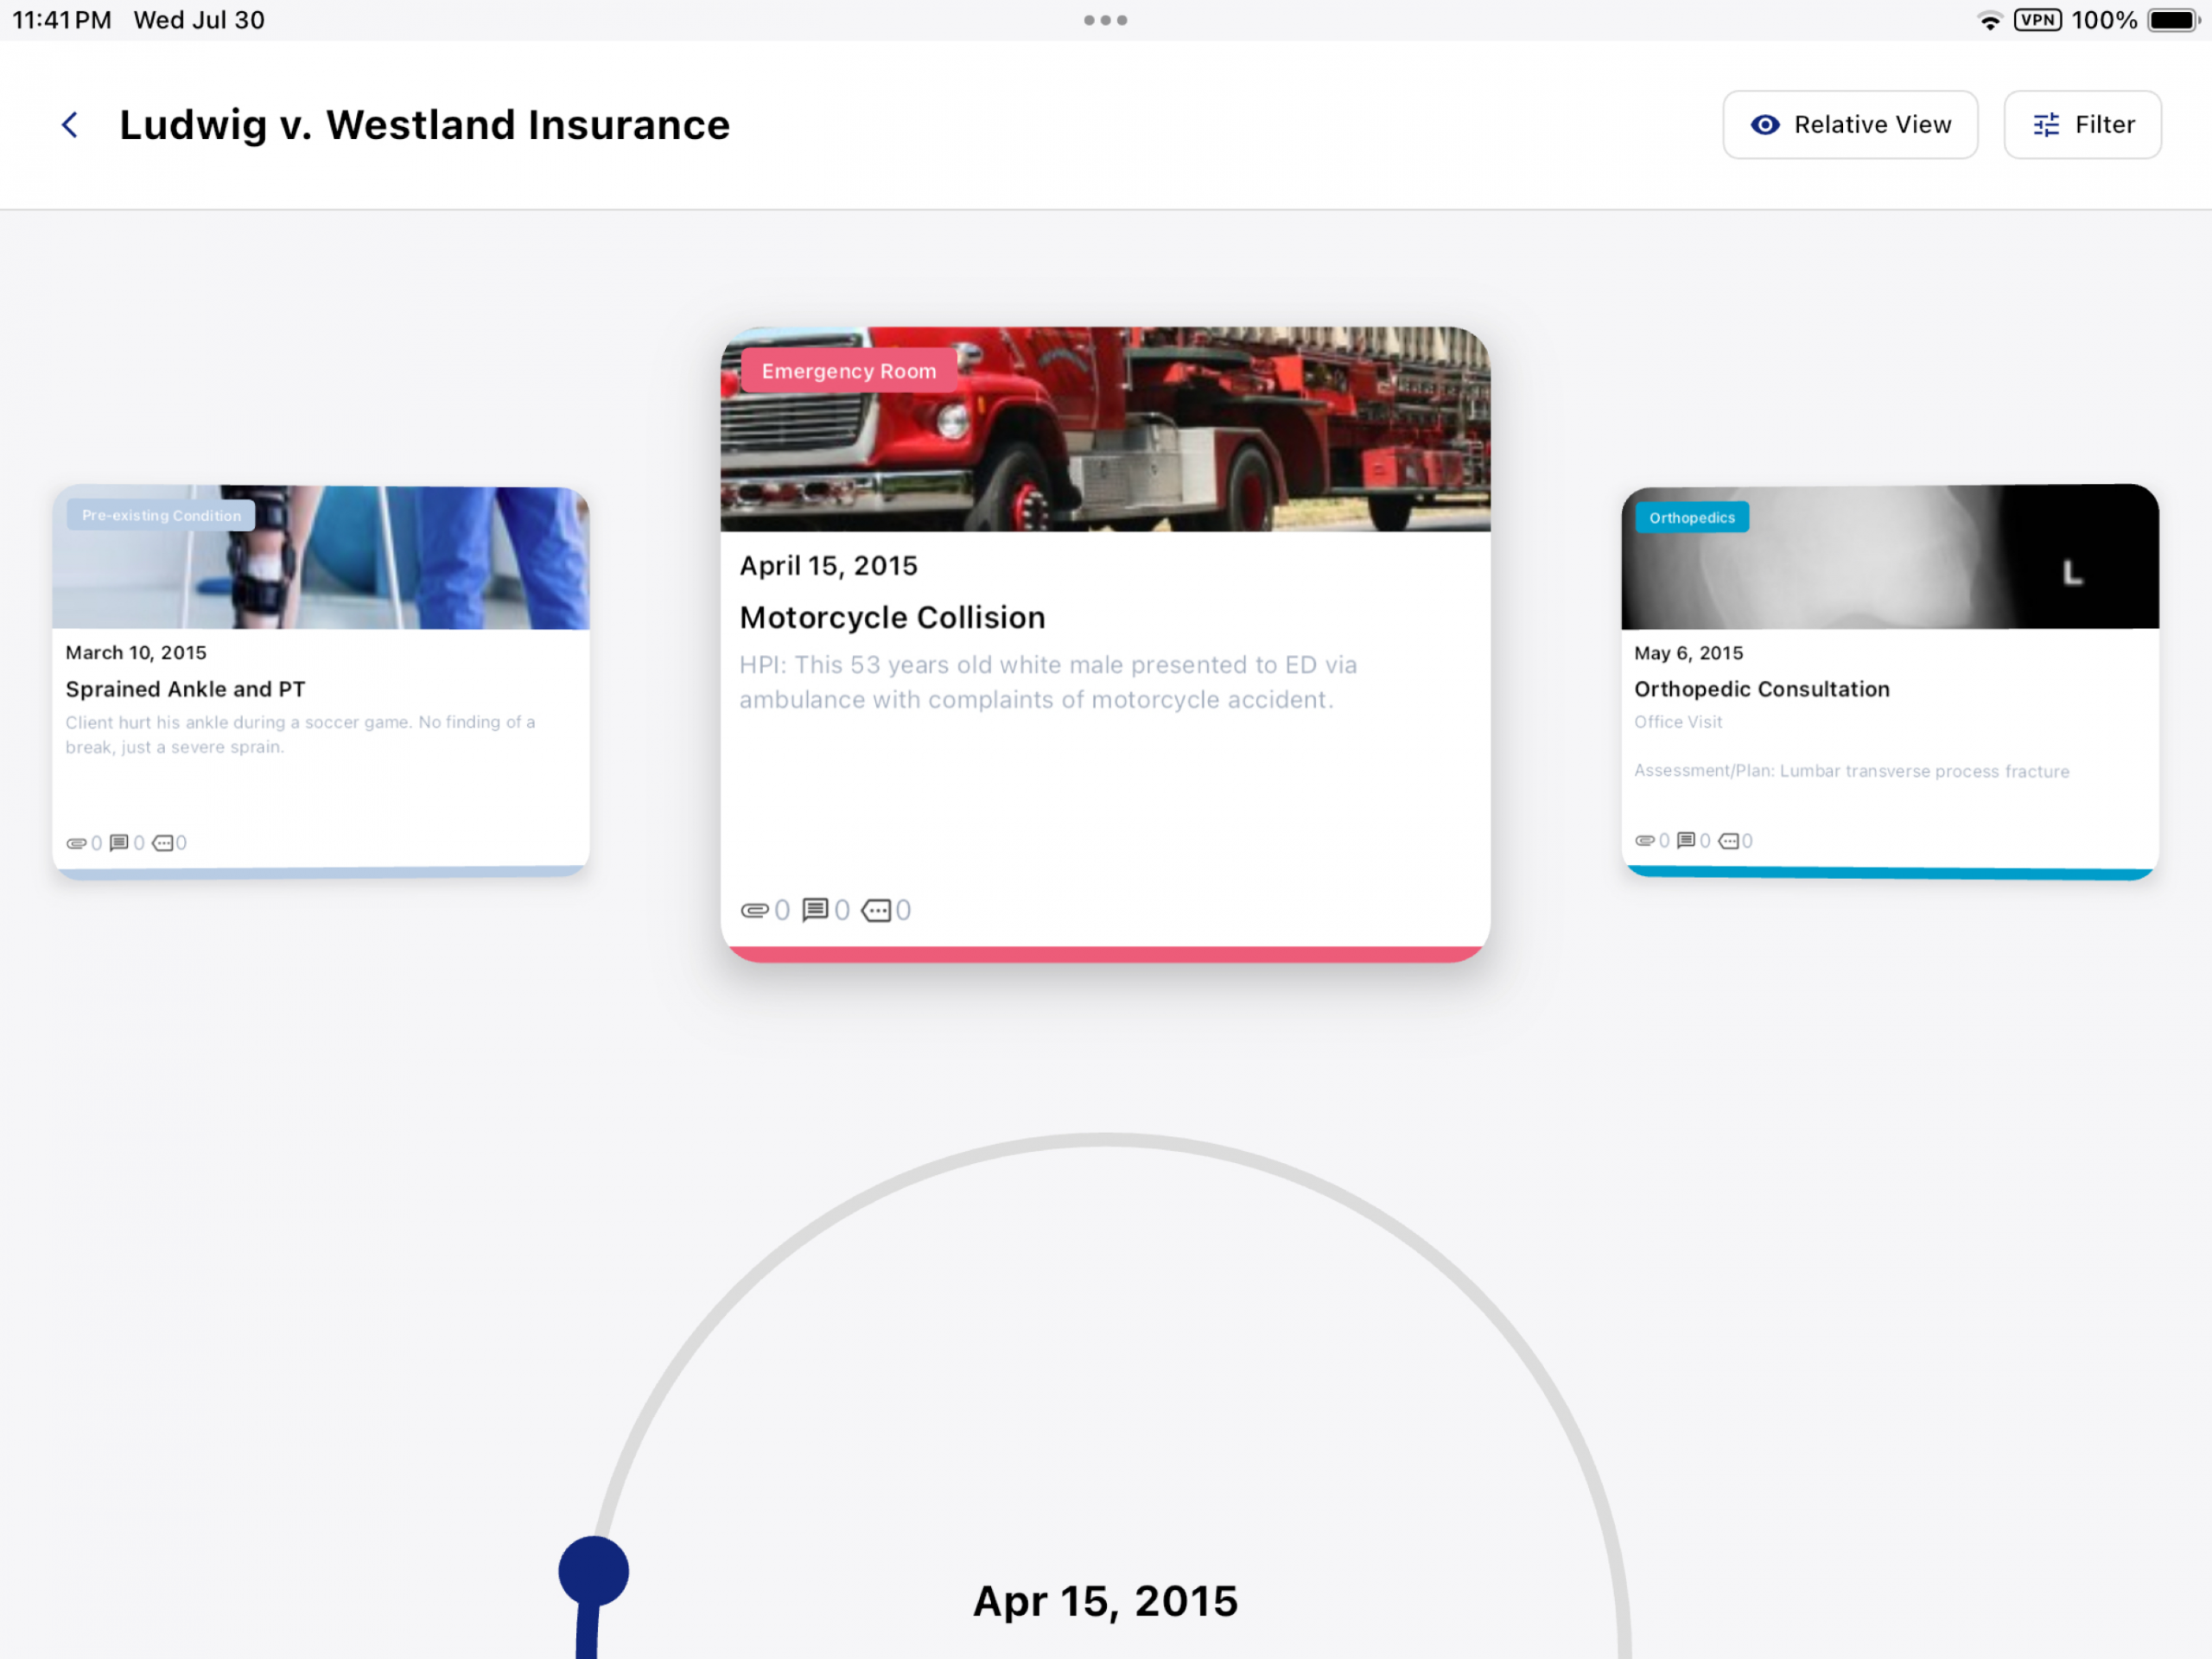Viewport: 2212px width, 1659px height.
Task: Click paperclip icon on Sprained Ankle card
Action: 76,843
